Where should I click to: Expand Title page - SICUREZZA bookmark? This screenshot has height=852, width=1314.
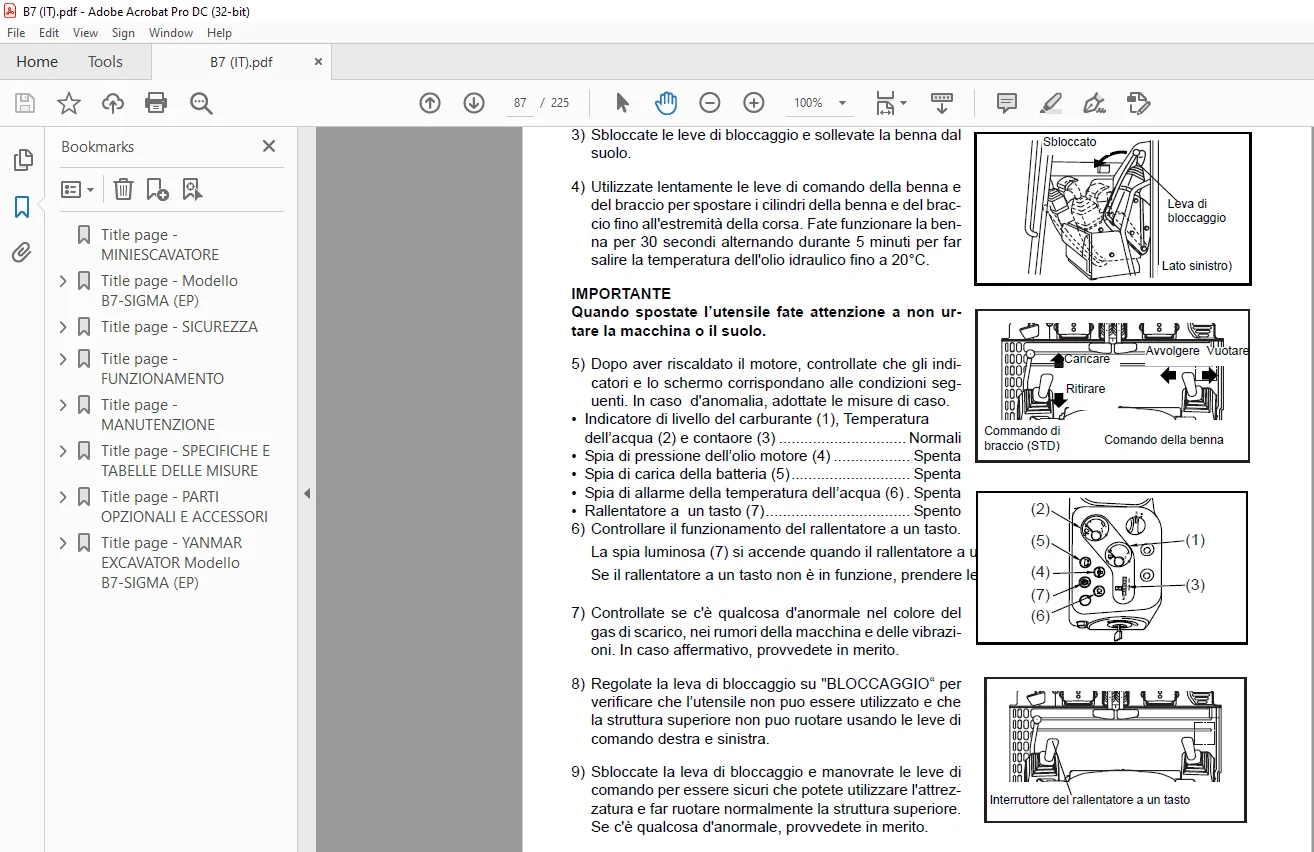[x=64, y=327]
